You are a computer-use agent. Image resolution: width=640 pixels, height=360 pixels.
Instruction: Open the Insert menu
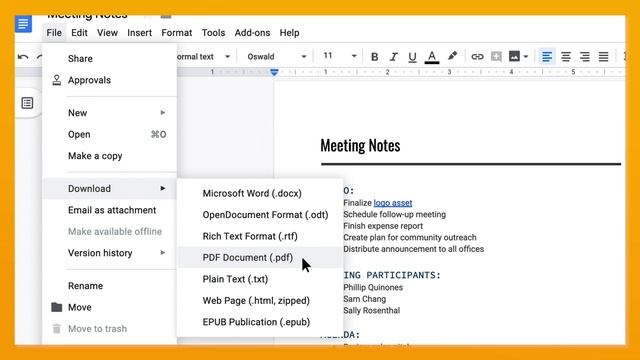[x=139, y=33]
